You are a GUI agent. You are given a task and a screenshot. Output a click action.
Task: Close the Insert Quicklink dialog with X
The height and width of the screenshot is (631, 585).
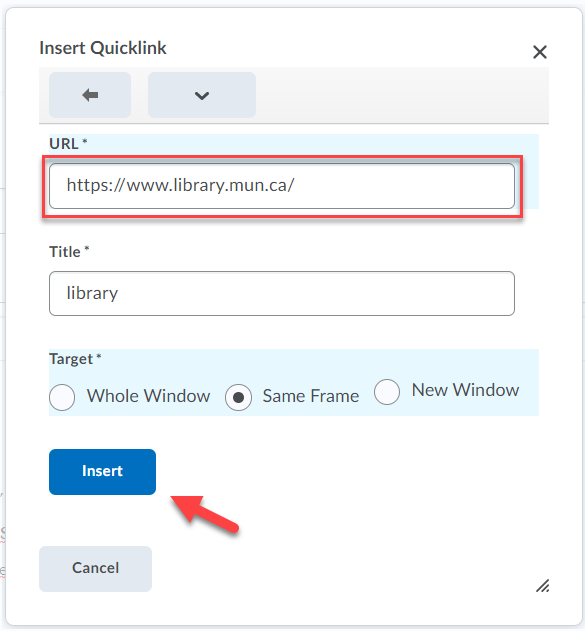click(540, 52)
